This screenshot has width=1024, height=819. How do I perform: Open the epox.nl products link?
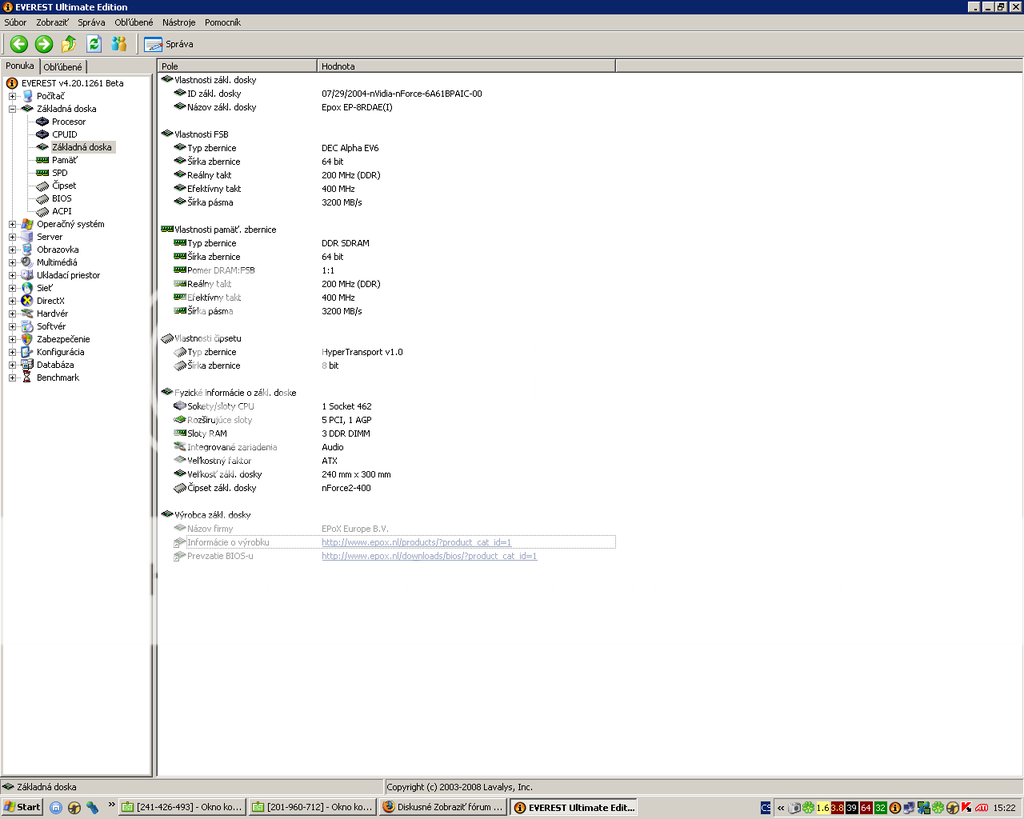coord(417,543)
